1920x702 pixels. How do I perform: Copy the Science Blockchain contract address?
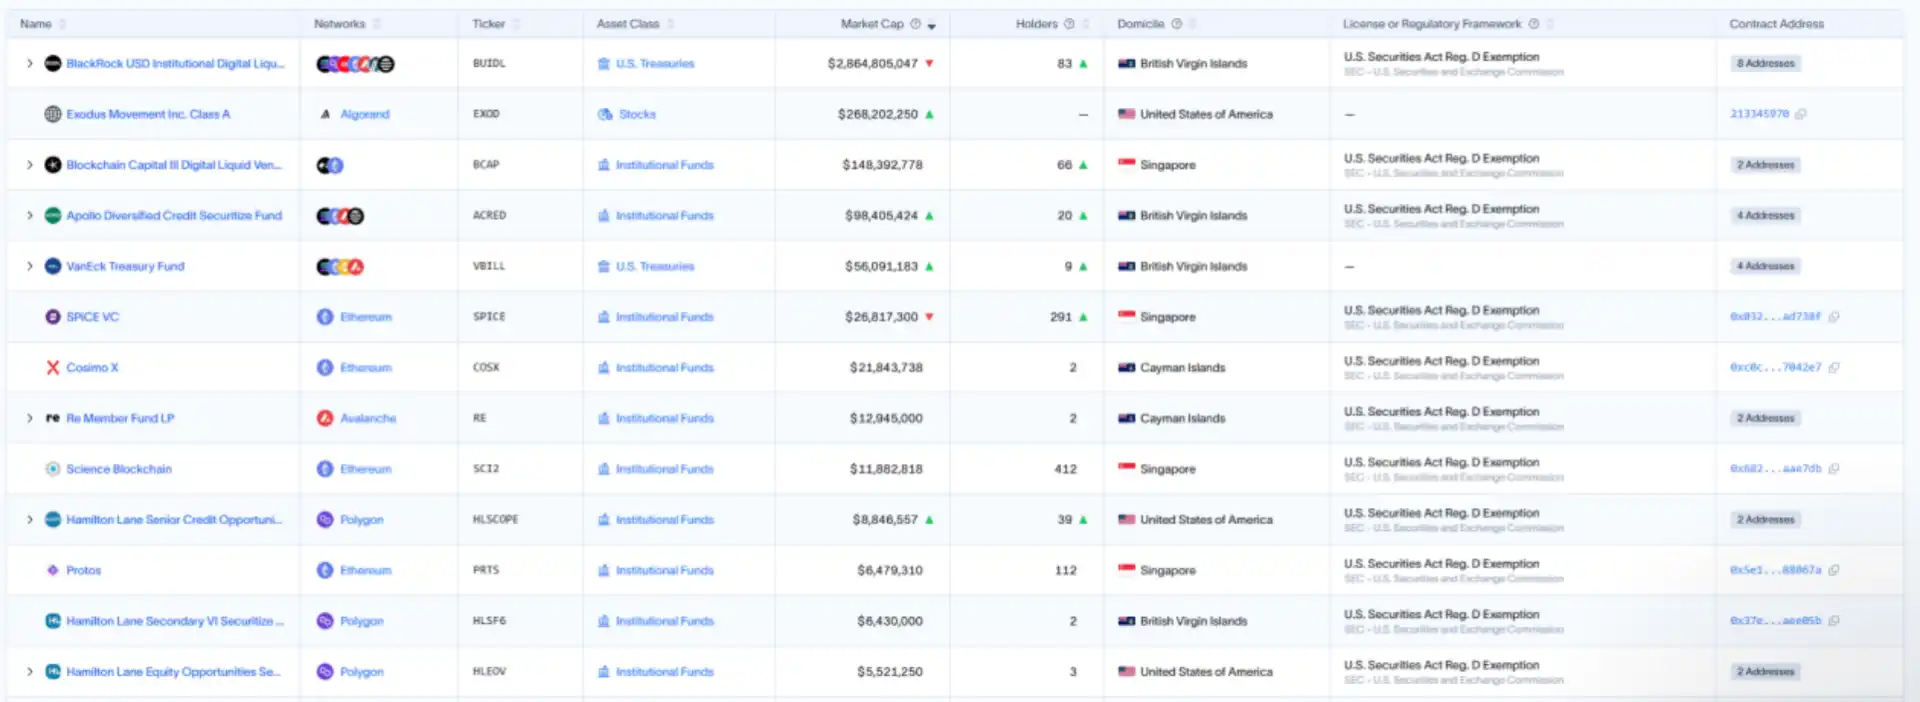pos(1834,469)
